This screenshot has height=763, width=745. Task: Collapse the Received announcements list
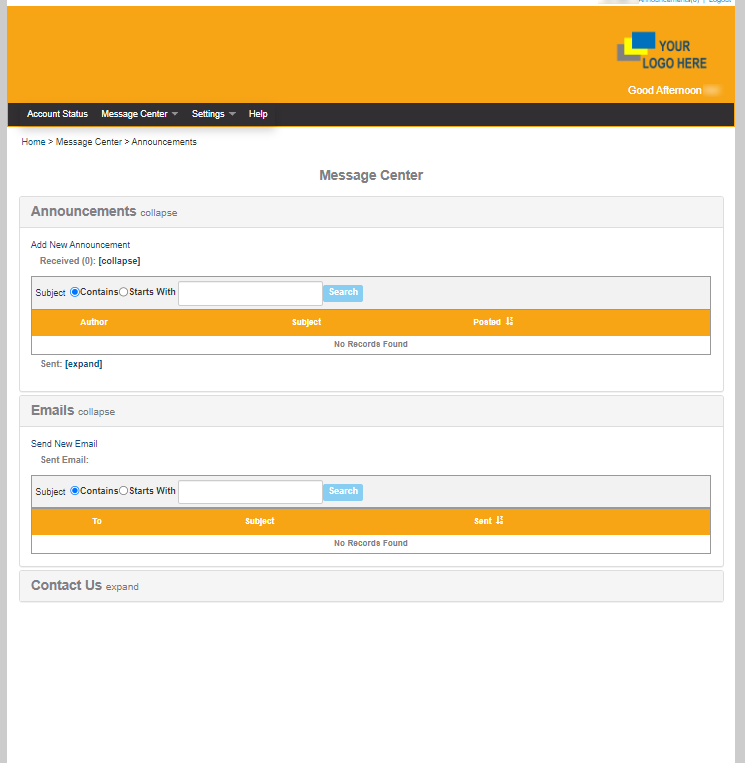[x=119, y=261]
